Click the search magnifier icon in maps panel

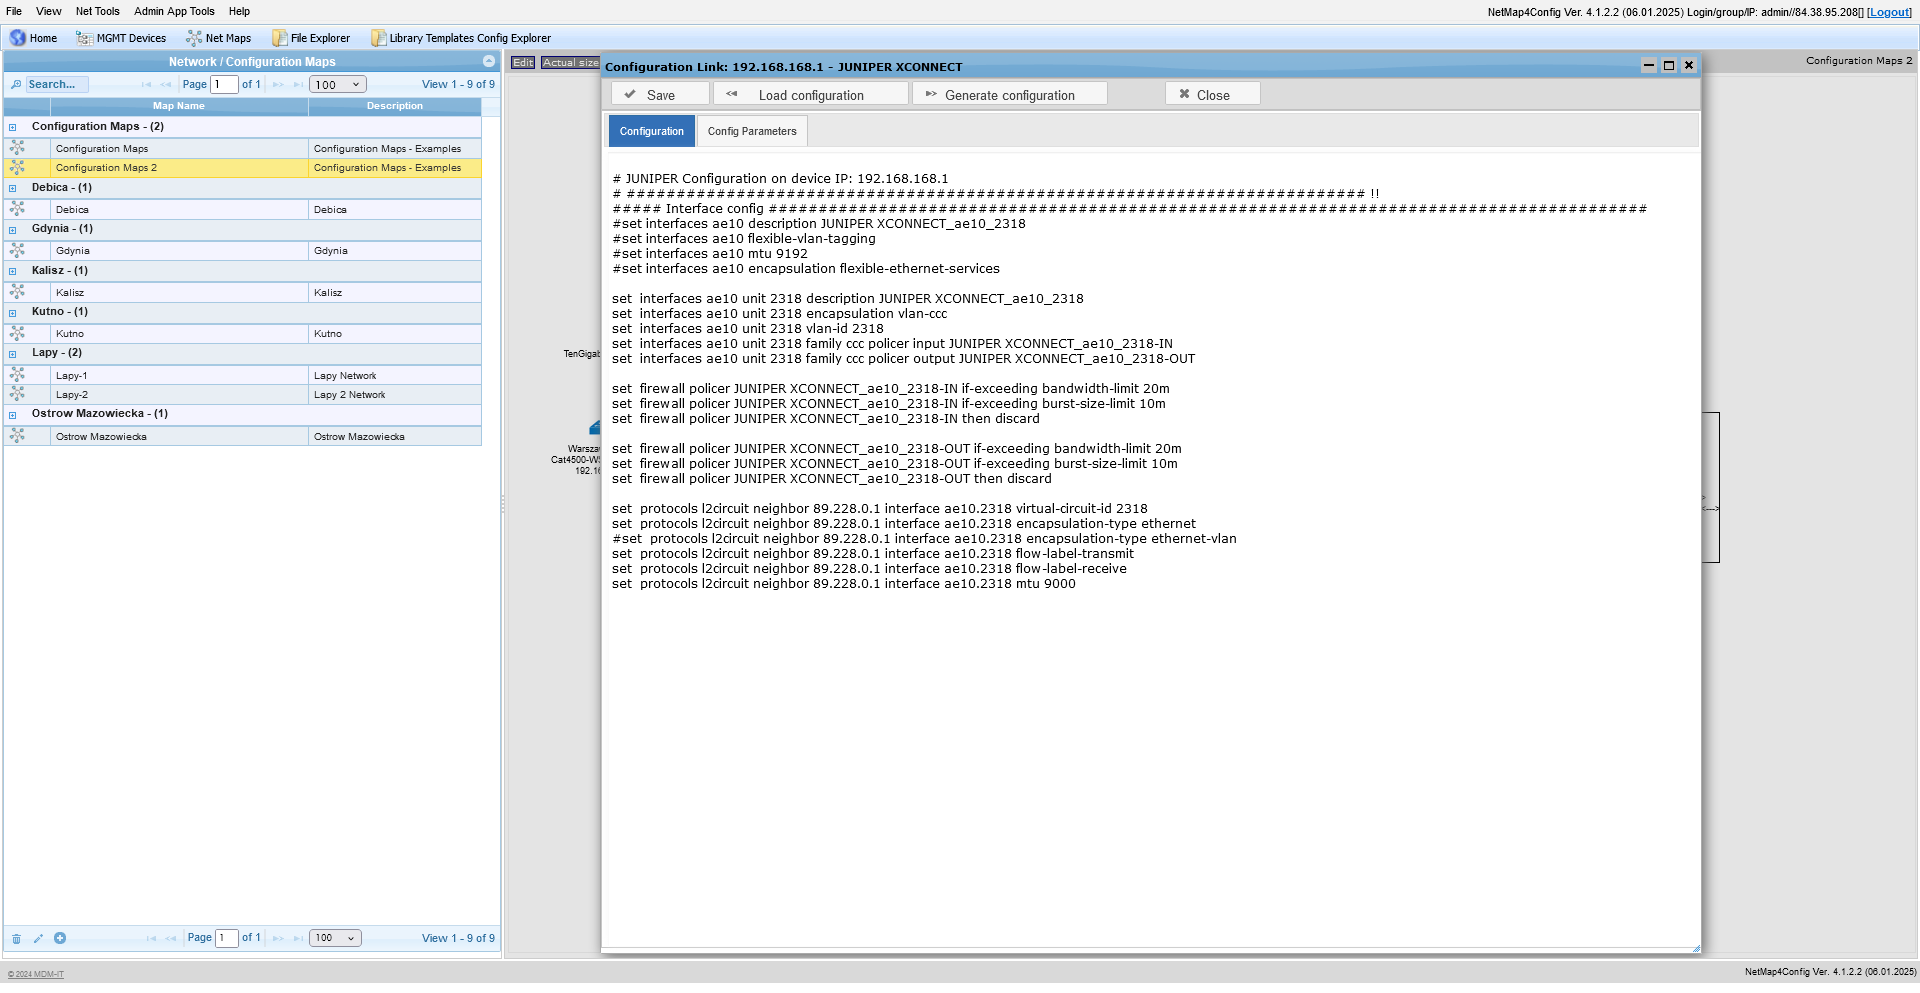pyautogui.click(x=16, y=85)
